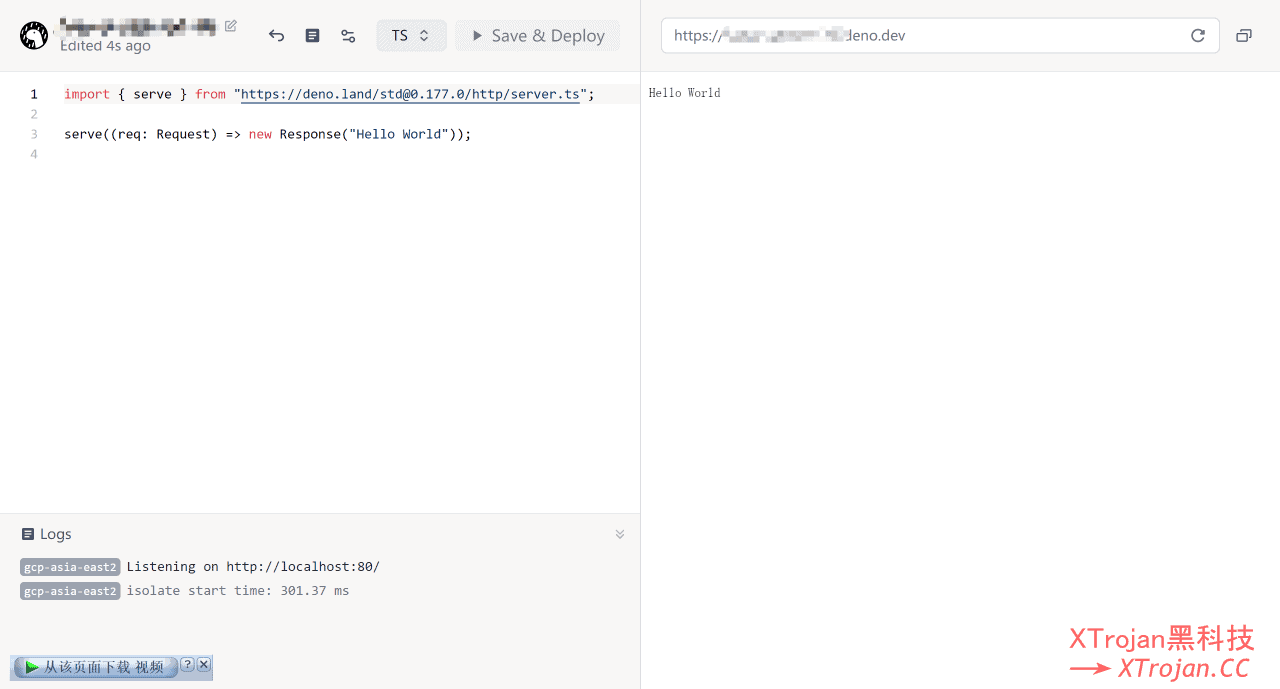The image size is (1280, 689).
Task: Open preview in new window icon
Action: (x=1244, y=36)
